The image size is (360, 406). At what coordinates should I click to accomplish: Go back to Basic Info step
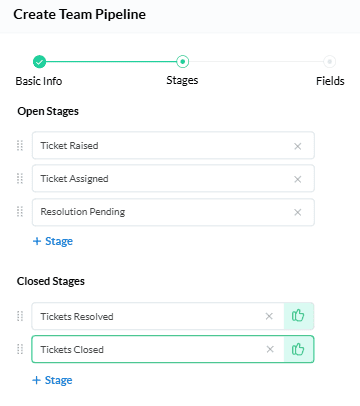coord(39,62)
